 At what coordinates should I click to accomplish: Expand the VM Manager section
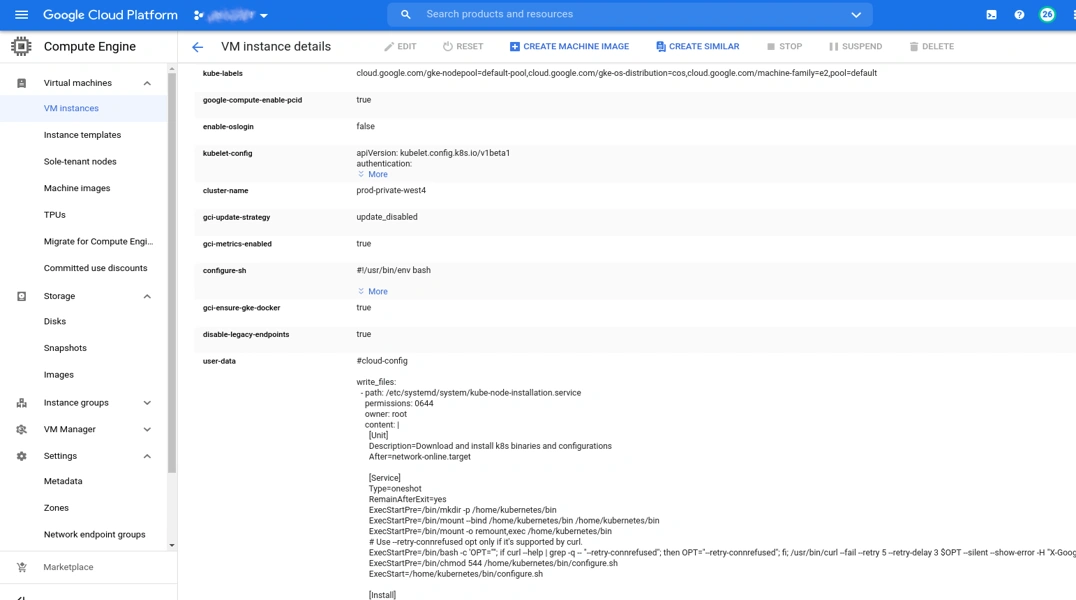coord(147,429)
